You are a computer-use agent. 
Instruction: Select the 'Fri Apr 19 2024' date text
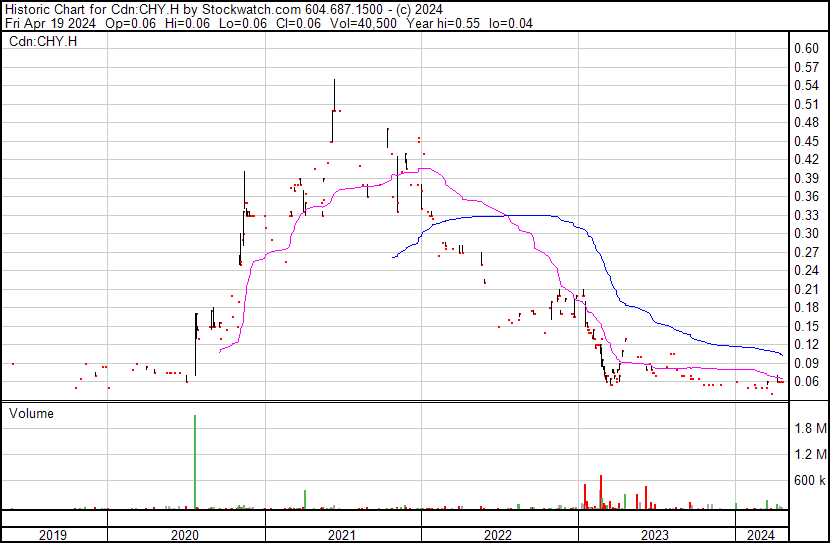click(50, 23)
